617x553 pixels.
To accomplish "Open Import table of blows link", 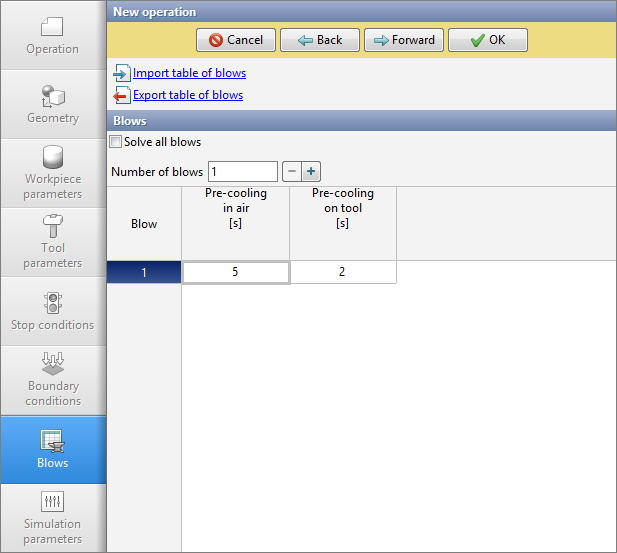I will pyautogui.click(x=189, y=73).
